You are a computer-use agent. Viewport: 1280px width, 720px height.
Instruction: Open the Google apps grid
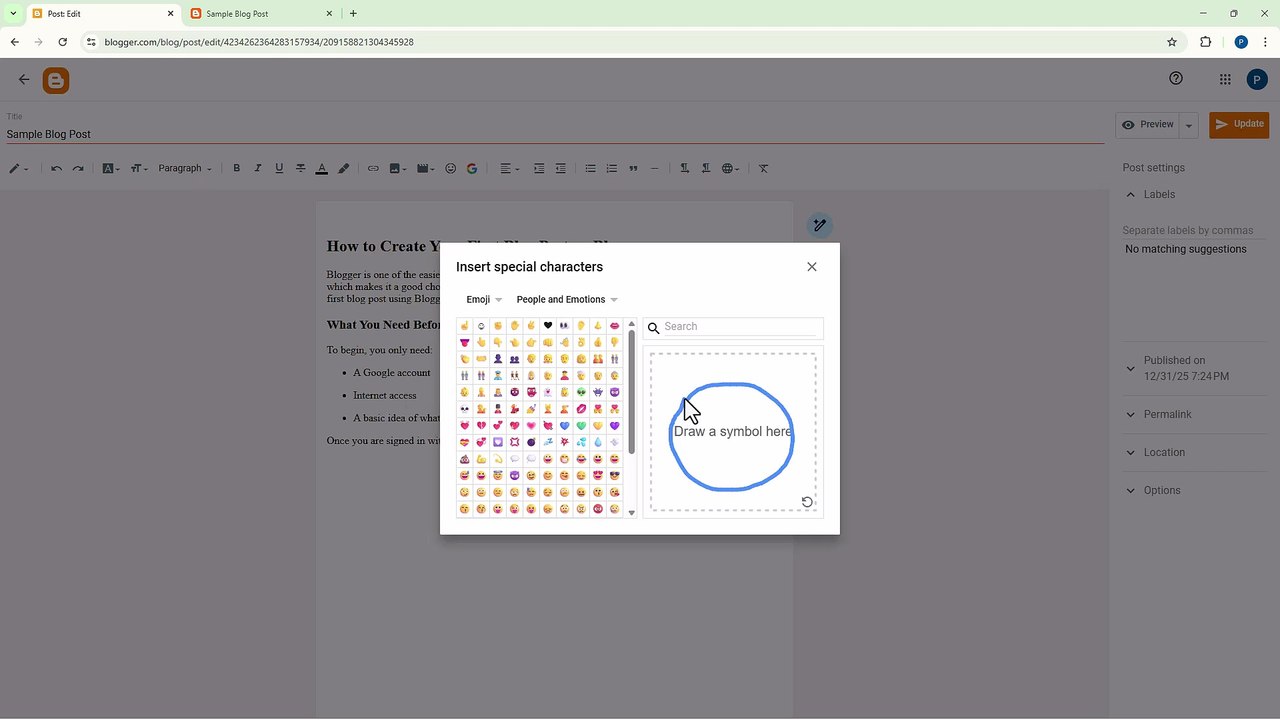pyautogui.click(x=1225, y=79)
